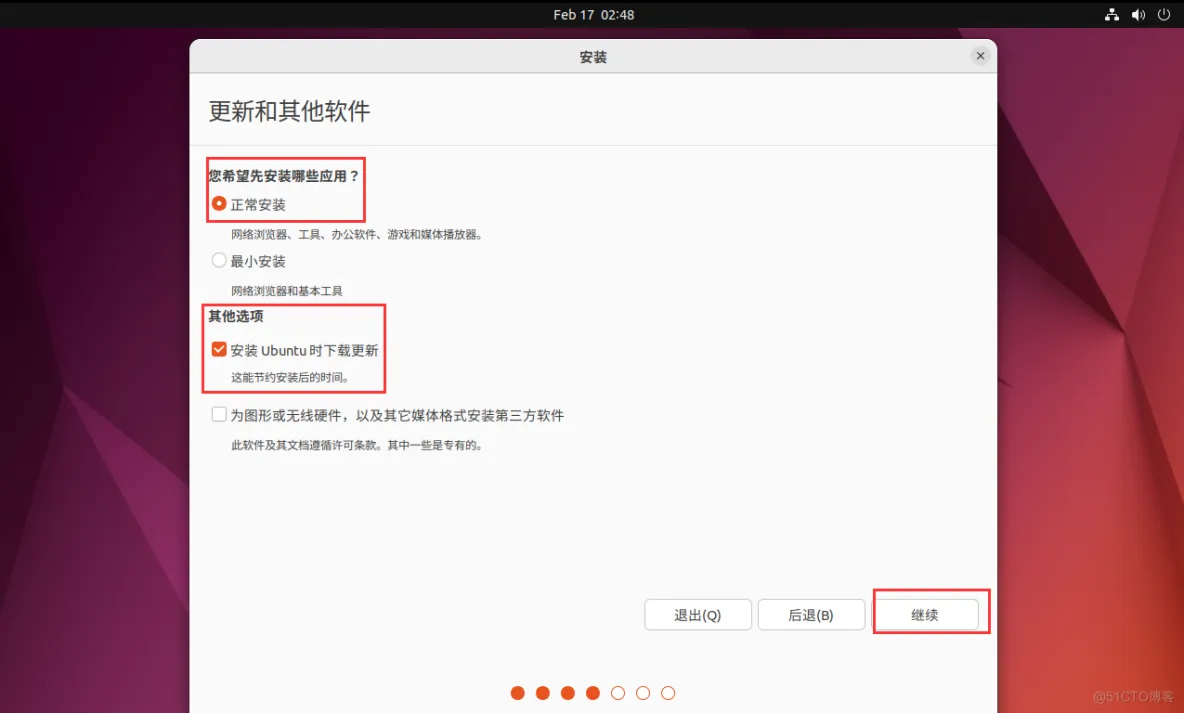Viewport: 1184px width, 713px height.
Task: Click the 网络浏览器和基本工具 description
Action: tap(286, 291)
